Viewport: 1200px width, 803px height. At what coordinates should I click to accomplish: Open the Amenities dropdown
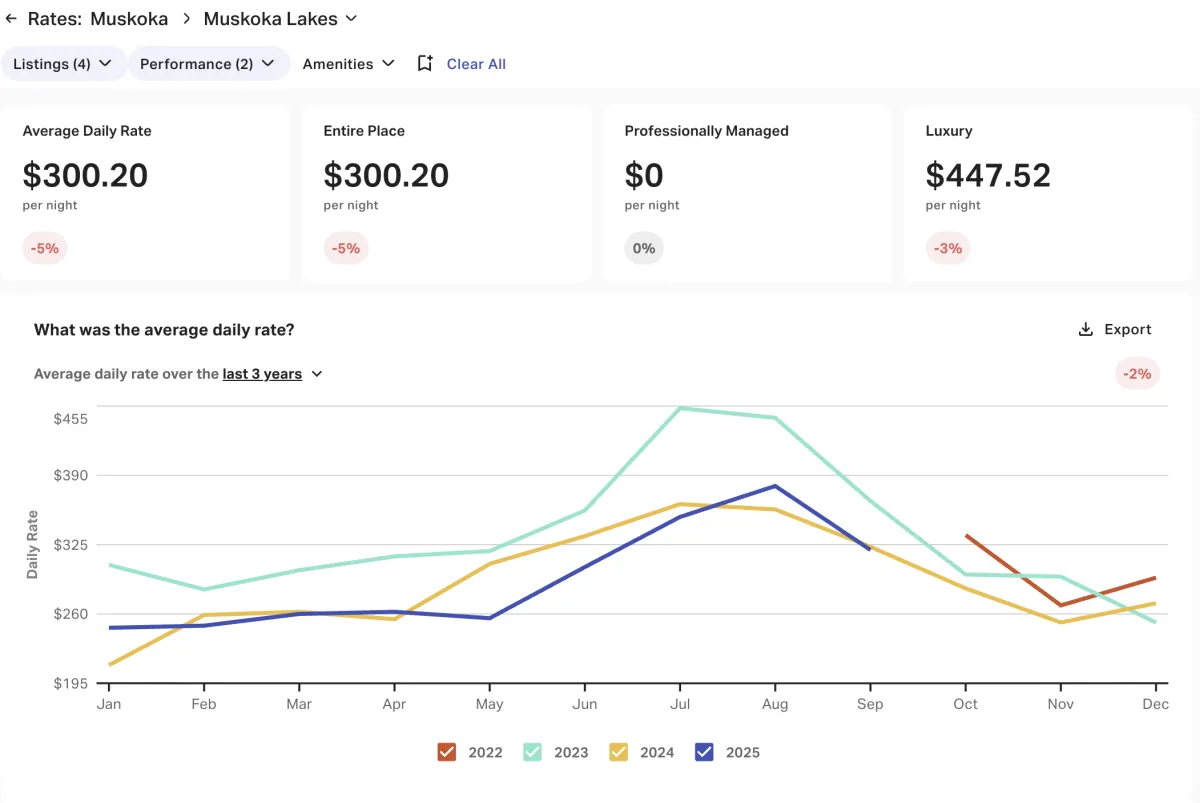348,64
